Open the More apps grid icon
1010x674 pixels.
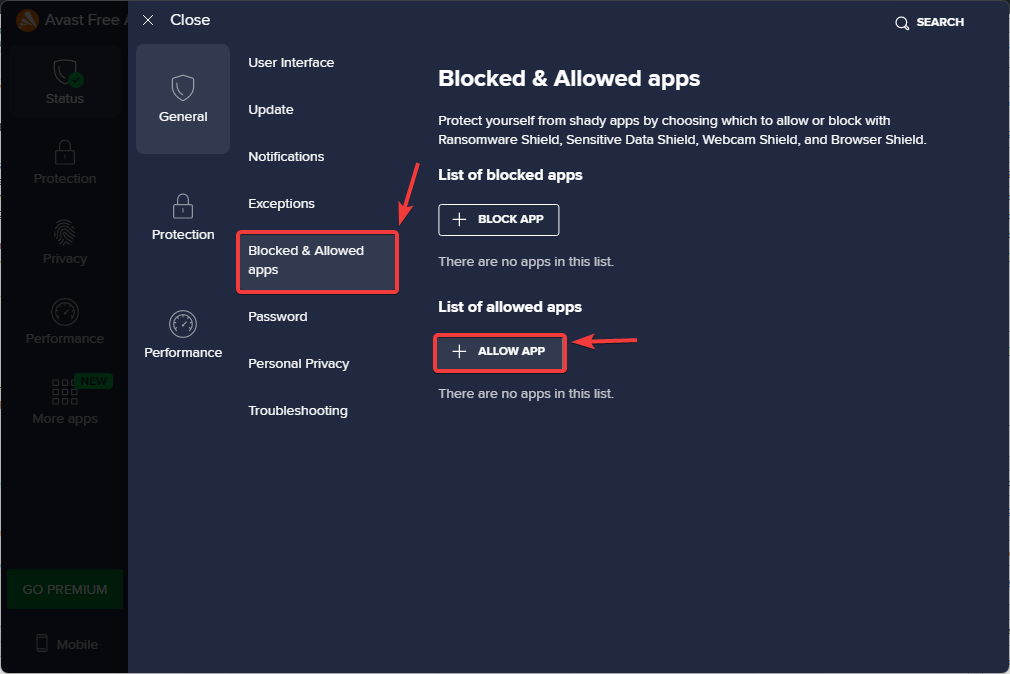65,390
